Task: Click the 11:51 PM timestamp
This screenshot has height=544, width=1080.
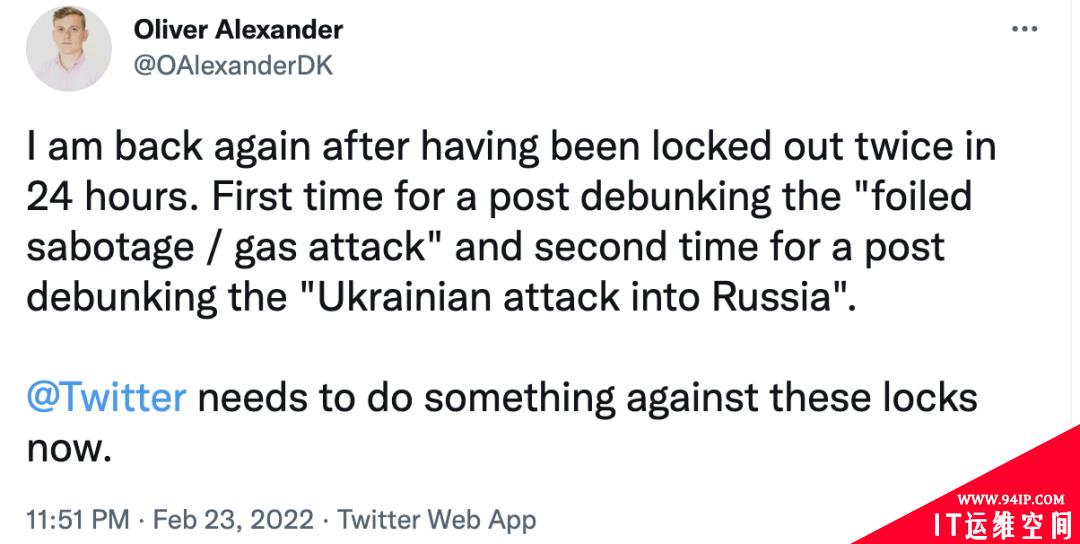Action: (x=78, y=519)
